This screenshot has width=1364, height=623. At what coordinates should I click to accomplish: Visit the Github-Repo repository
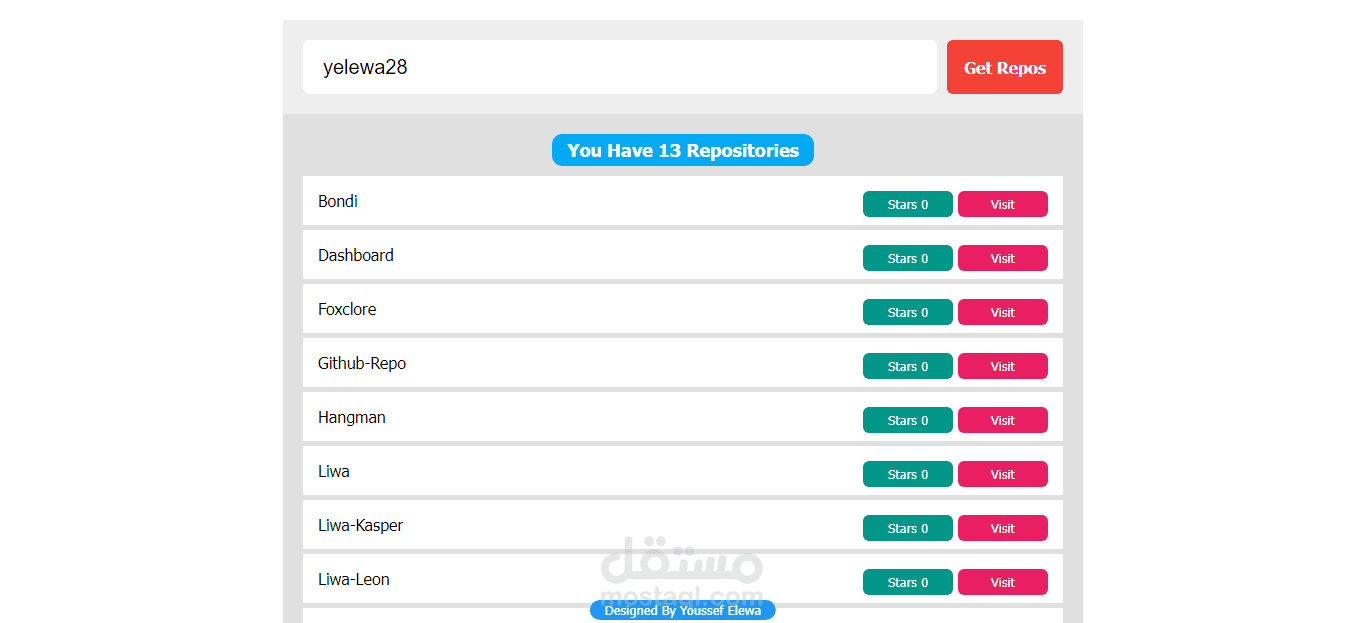[x=1002, y=366]
